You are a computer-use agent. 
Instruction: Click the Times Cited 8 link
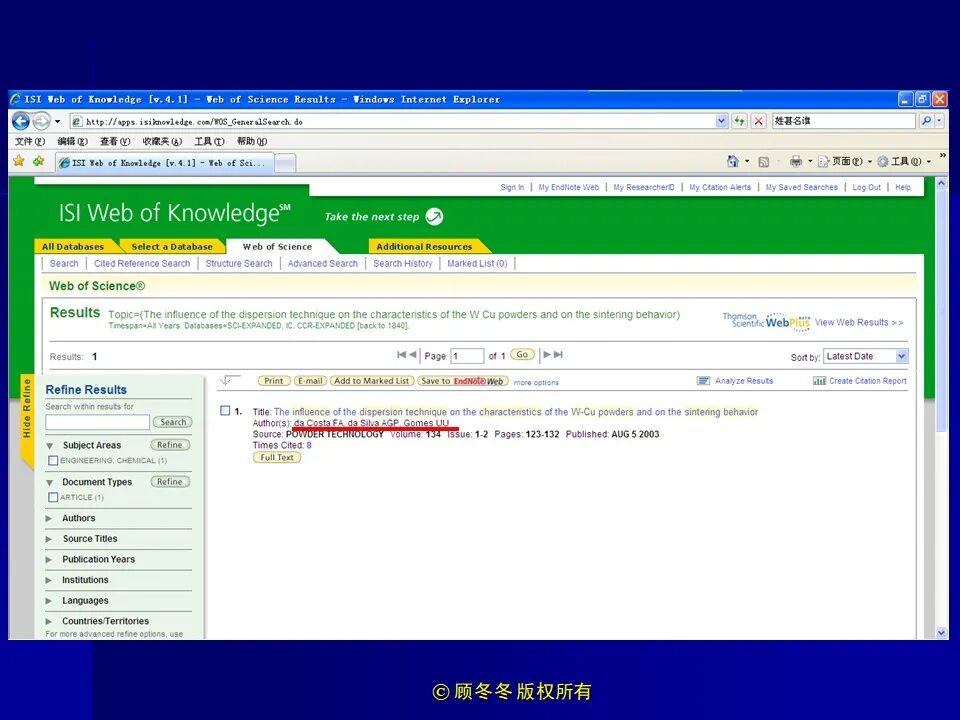click(x=309, y=445)
